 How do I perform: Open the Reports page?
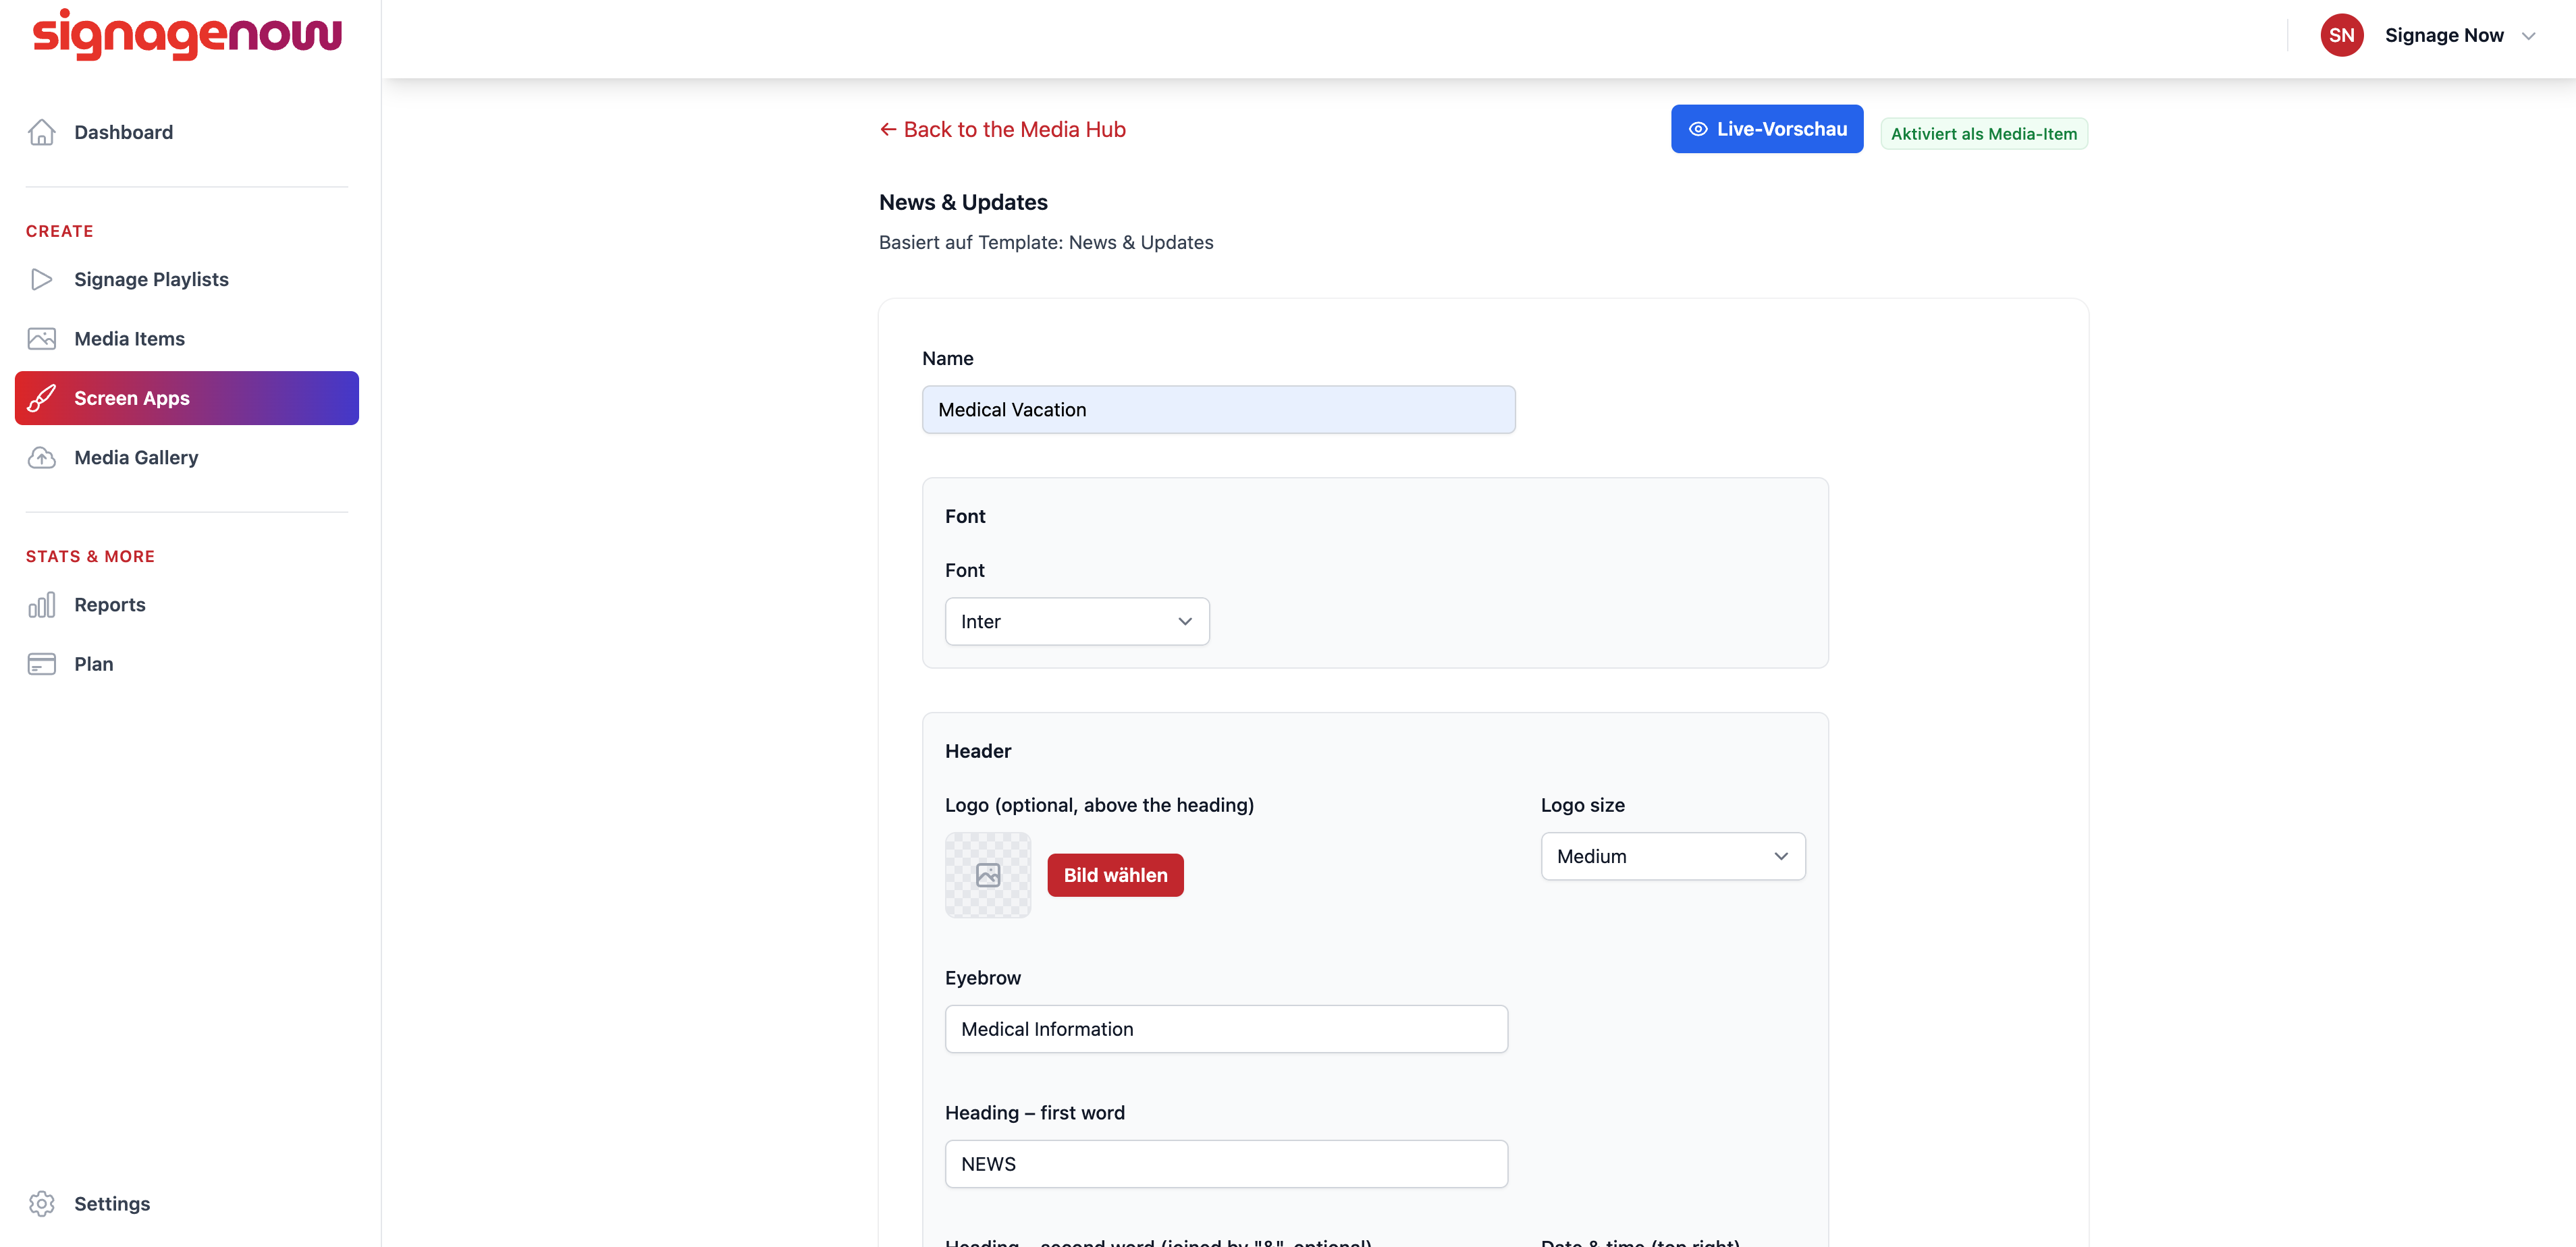point(187,604)
